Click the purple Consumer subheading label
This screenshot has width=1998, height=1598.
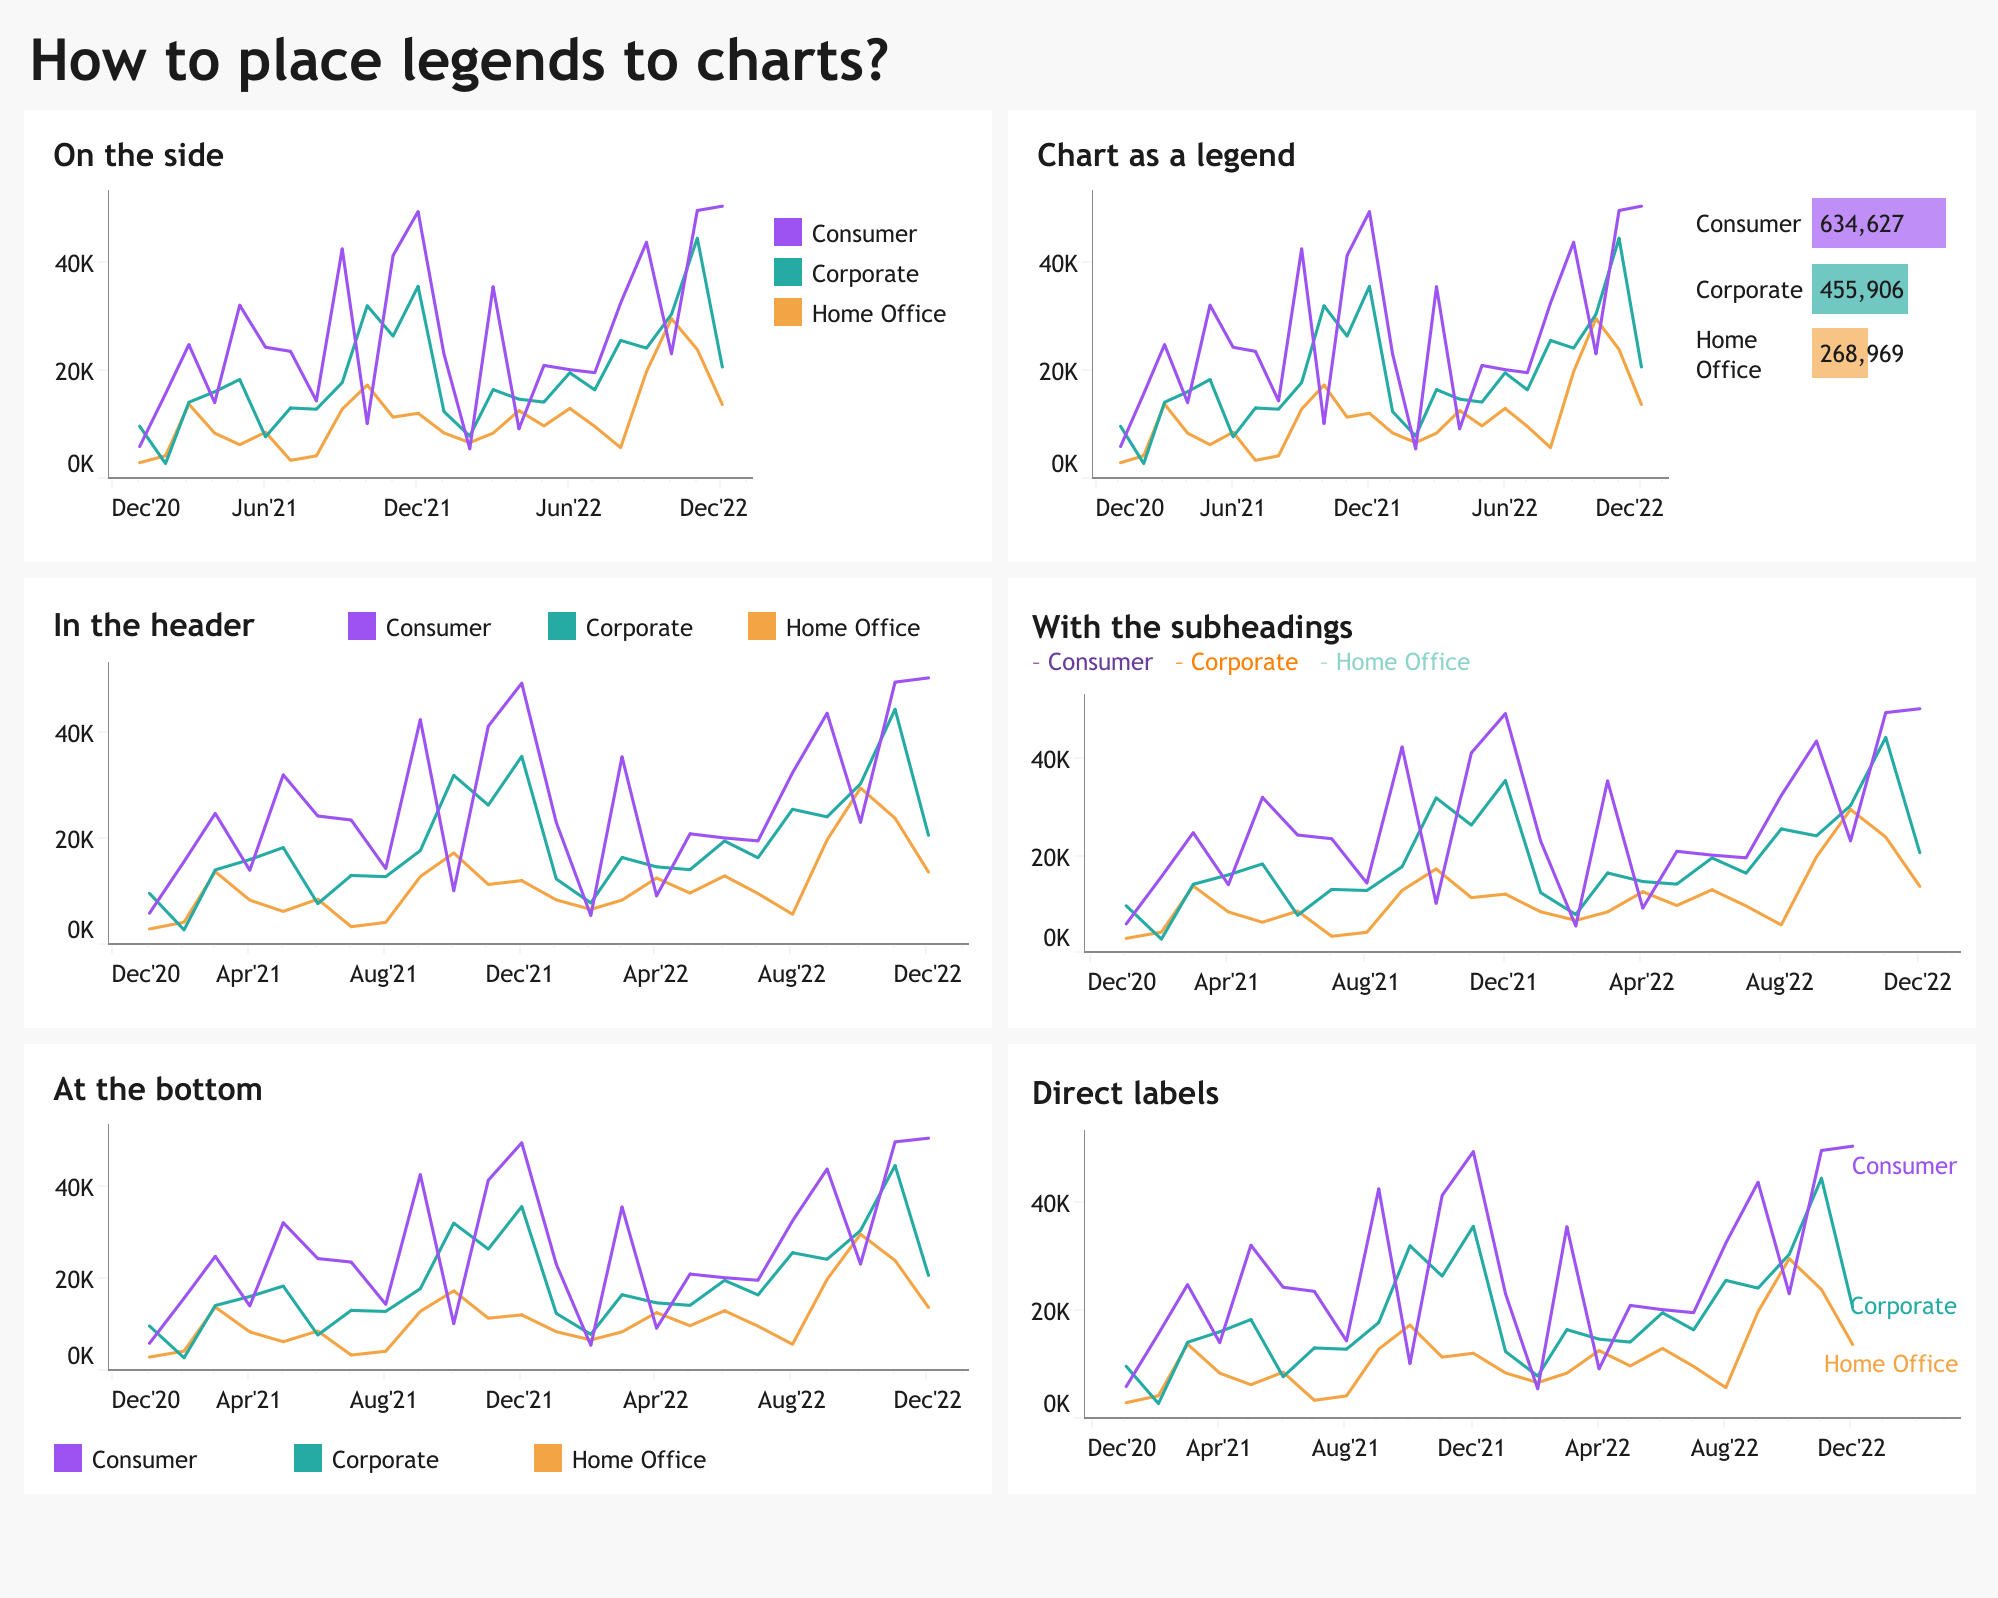point(1099,662)
